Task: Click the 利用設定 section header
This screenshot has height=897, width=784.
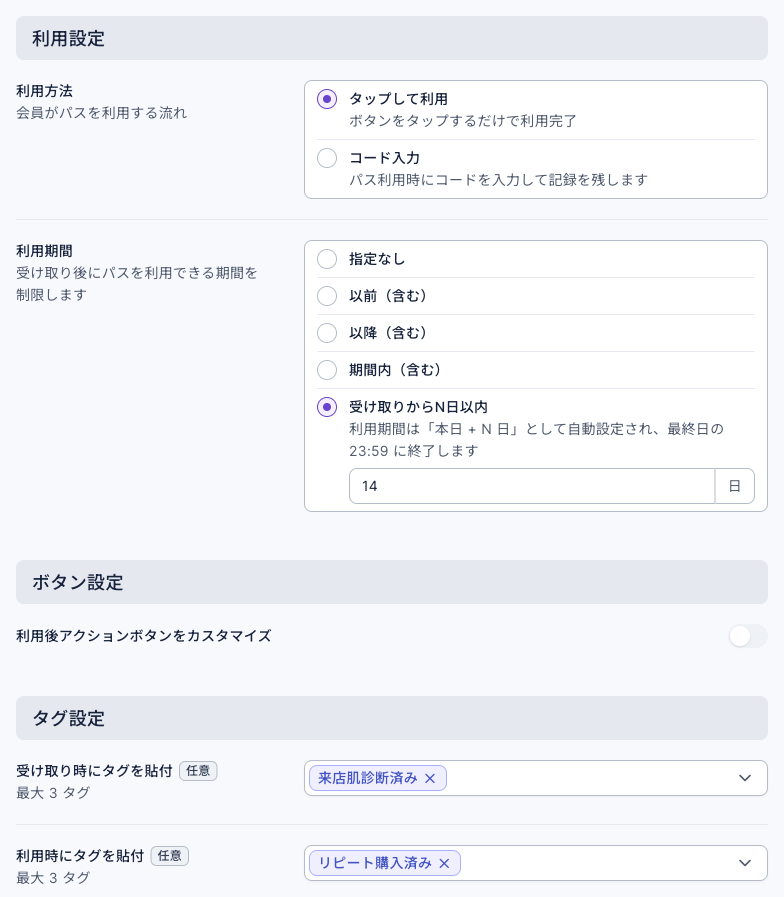Action: 391,38
